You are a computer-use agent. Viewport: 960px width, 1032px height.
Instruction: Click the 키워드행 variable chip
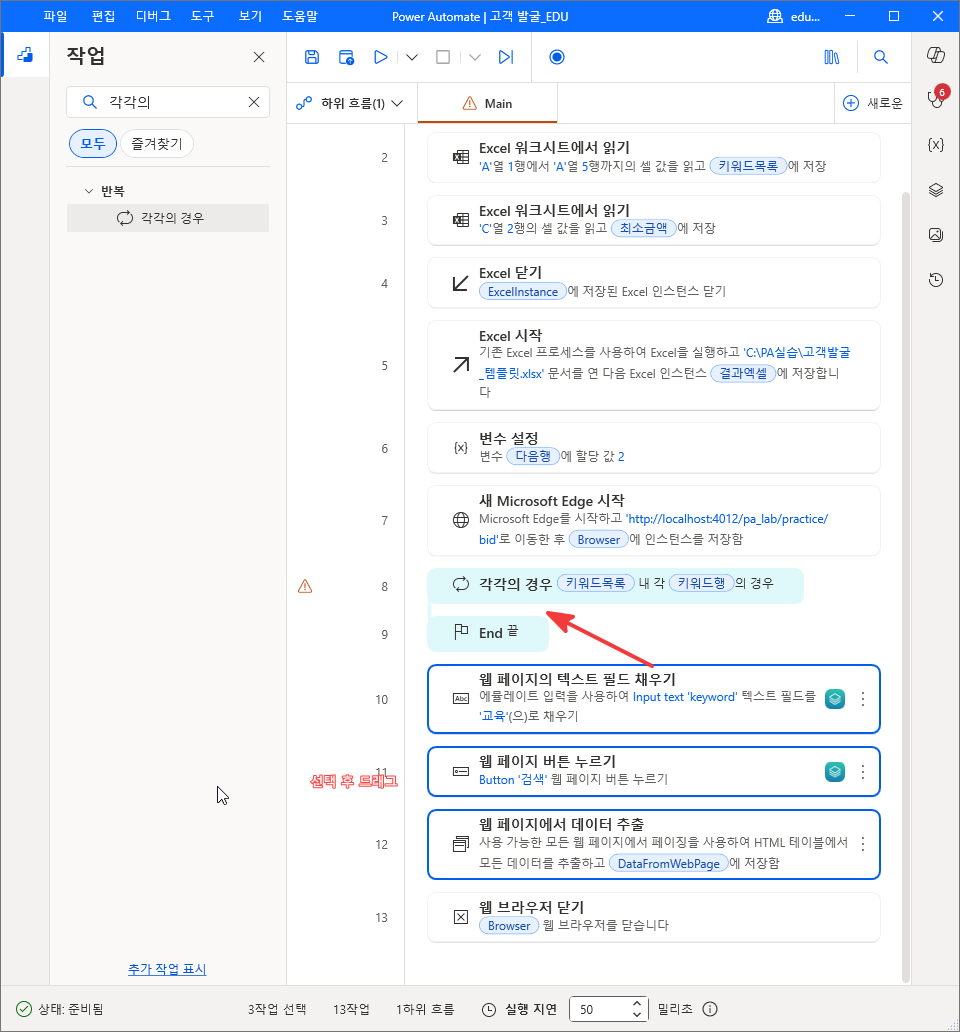point(701,583)
